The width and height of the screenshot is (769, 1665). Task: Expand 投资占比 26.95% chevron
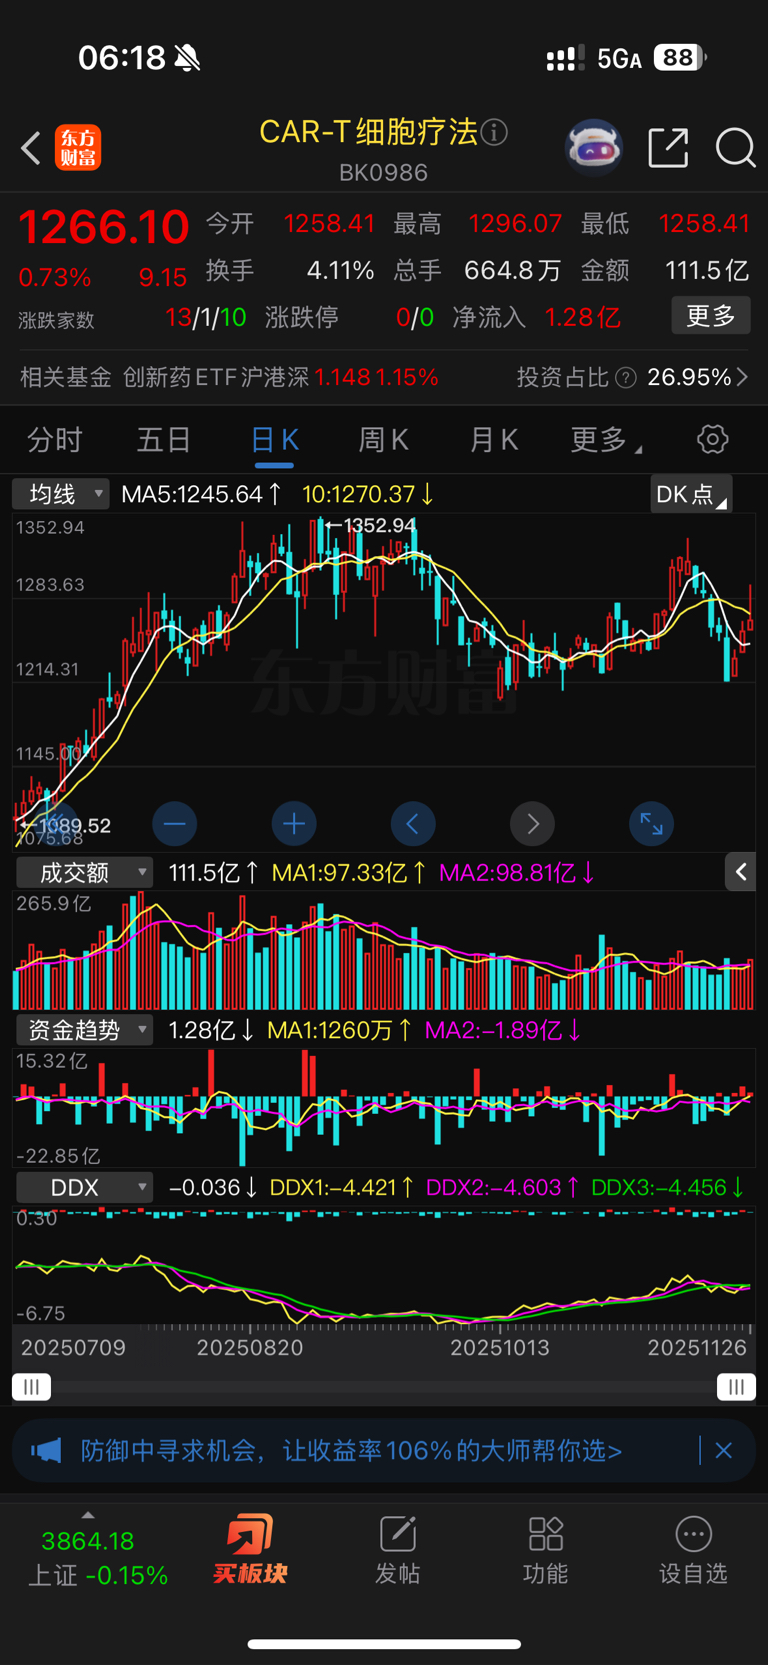click(742, 377)
